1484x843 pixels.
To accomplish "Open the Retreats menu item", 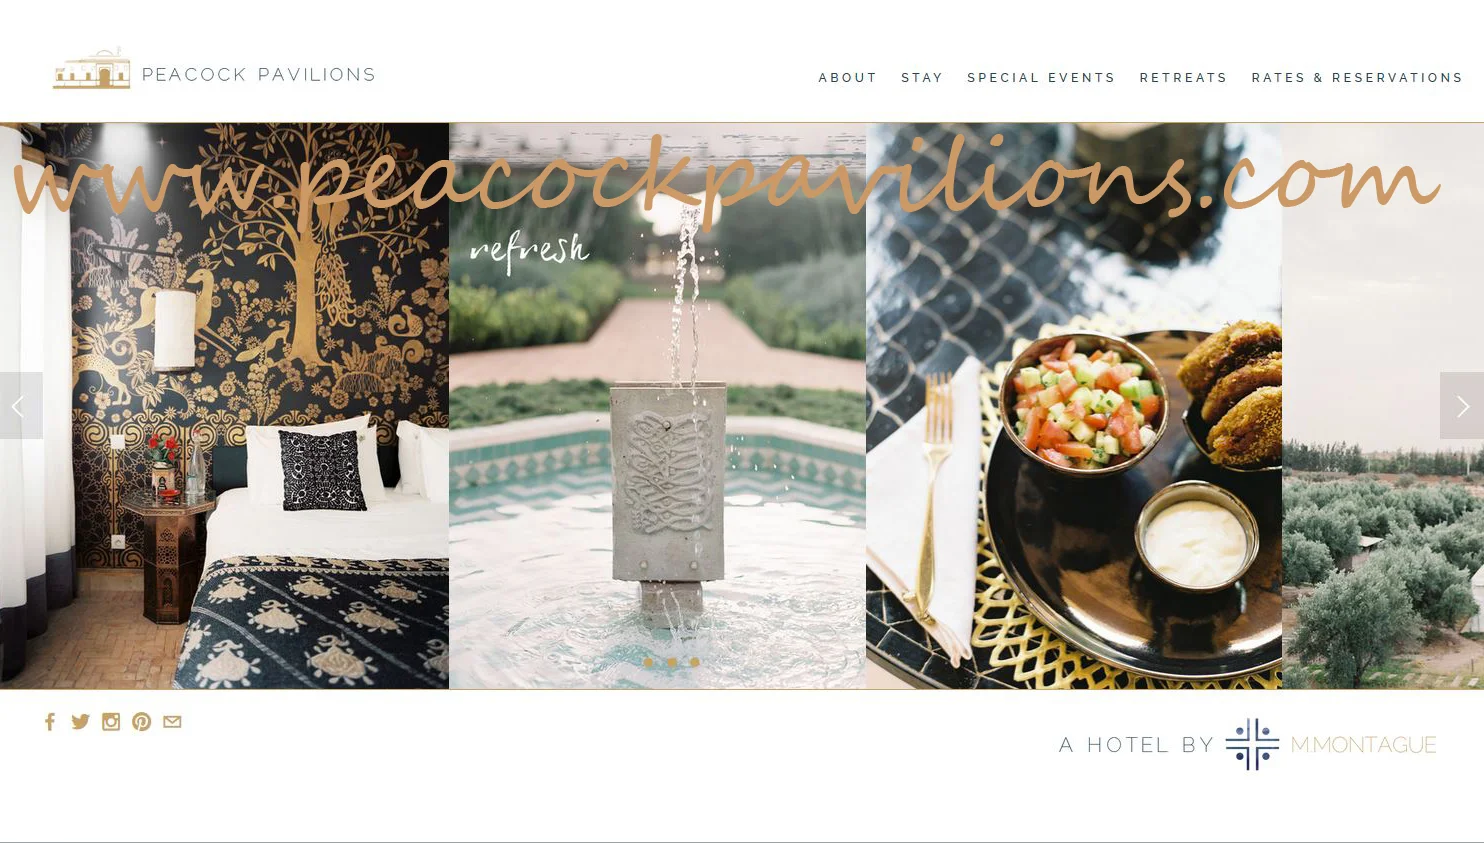I will [x=1183, y=78].
